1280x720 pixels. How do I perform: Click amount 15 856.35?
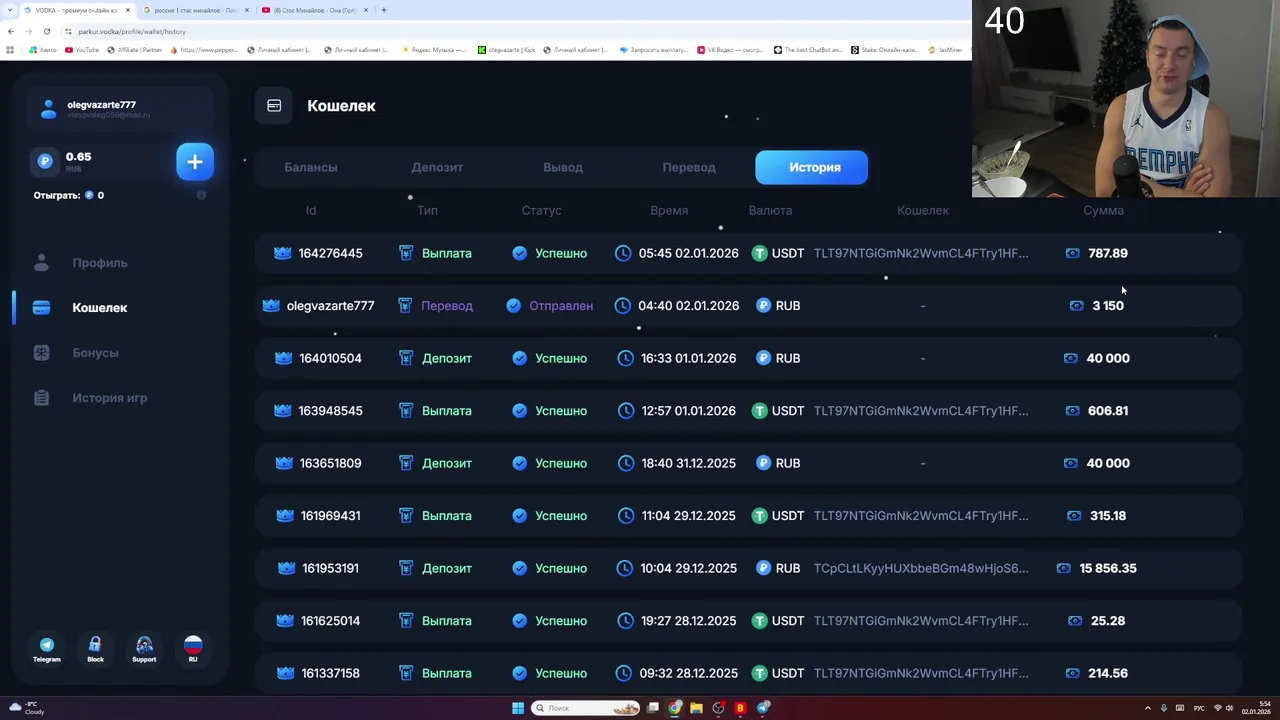pyautogui.click(x=1108, y=568)
